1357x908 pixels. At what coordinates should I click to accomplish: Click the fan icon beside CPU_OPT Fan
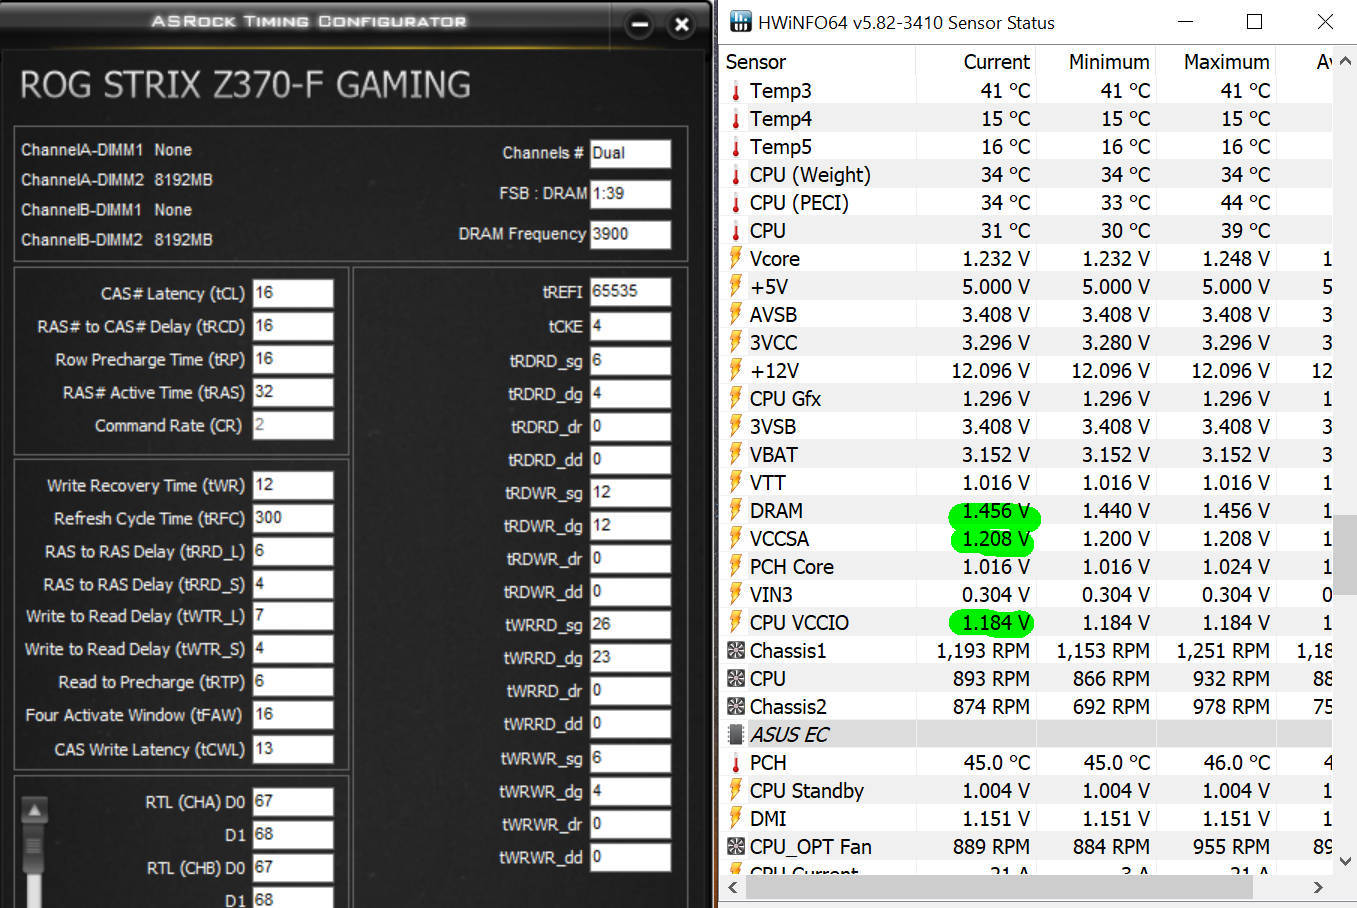(x=736, y=847)
